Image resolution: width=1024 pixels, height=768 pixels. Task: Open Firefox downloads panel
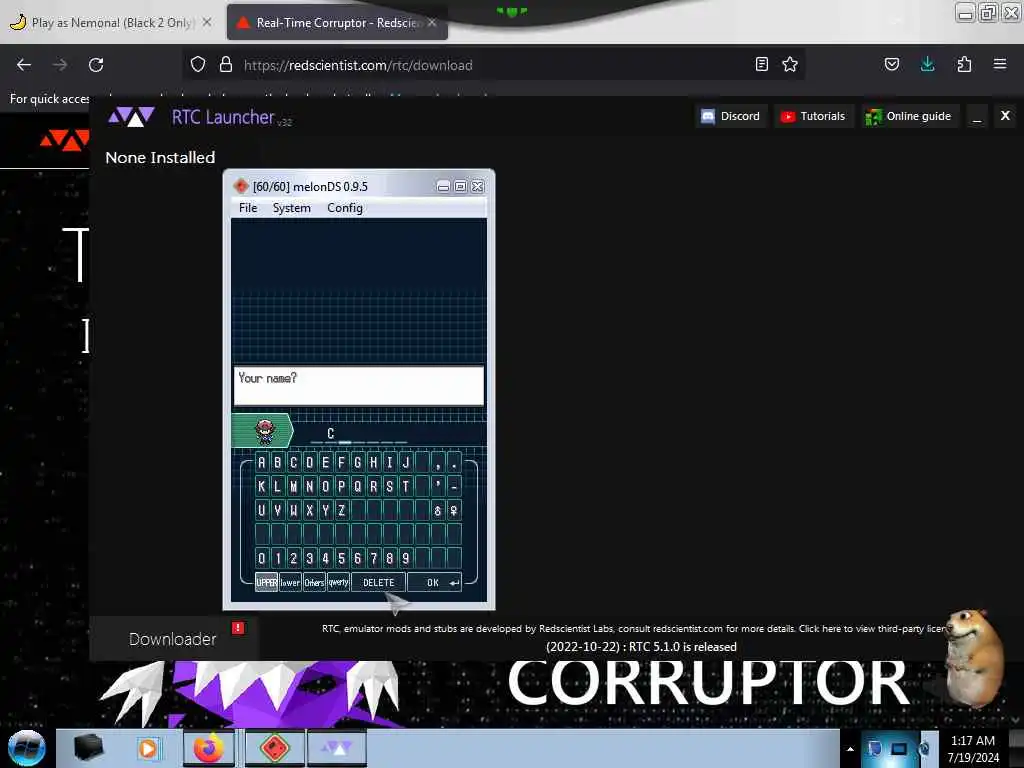pyautogui.click(x=927, y=64)
